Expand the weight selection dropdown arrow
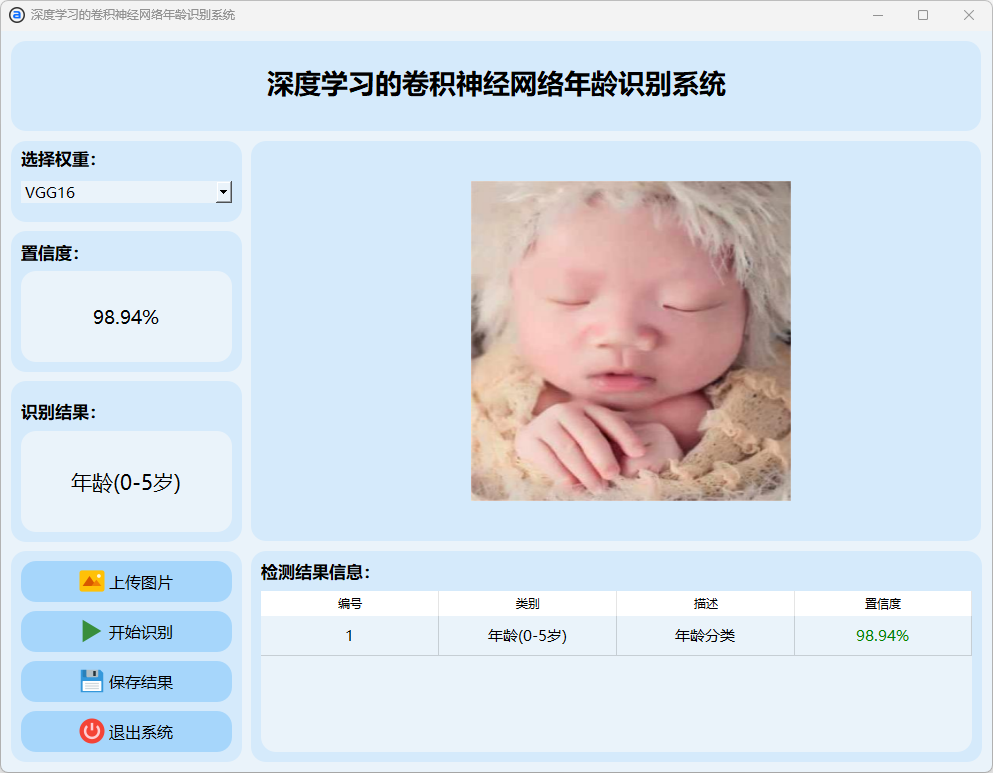Screen dimensions: 993x773 223,192
